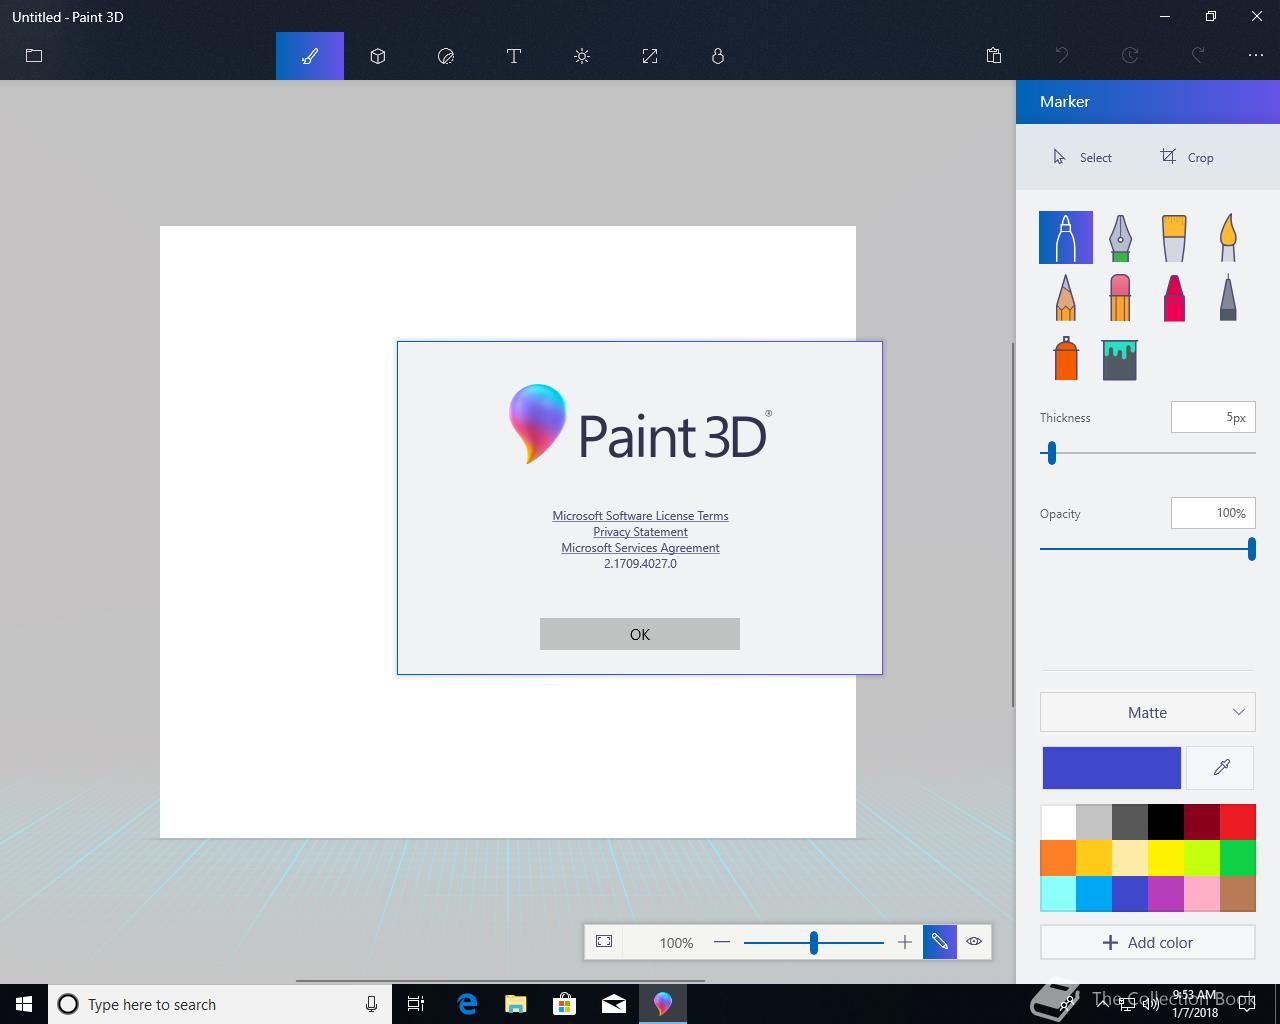Select the Calligraphy pen brush
Viewport: 1280px width, 1024px height.
point(1120,238)
